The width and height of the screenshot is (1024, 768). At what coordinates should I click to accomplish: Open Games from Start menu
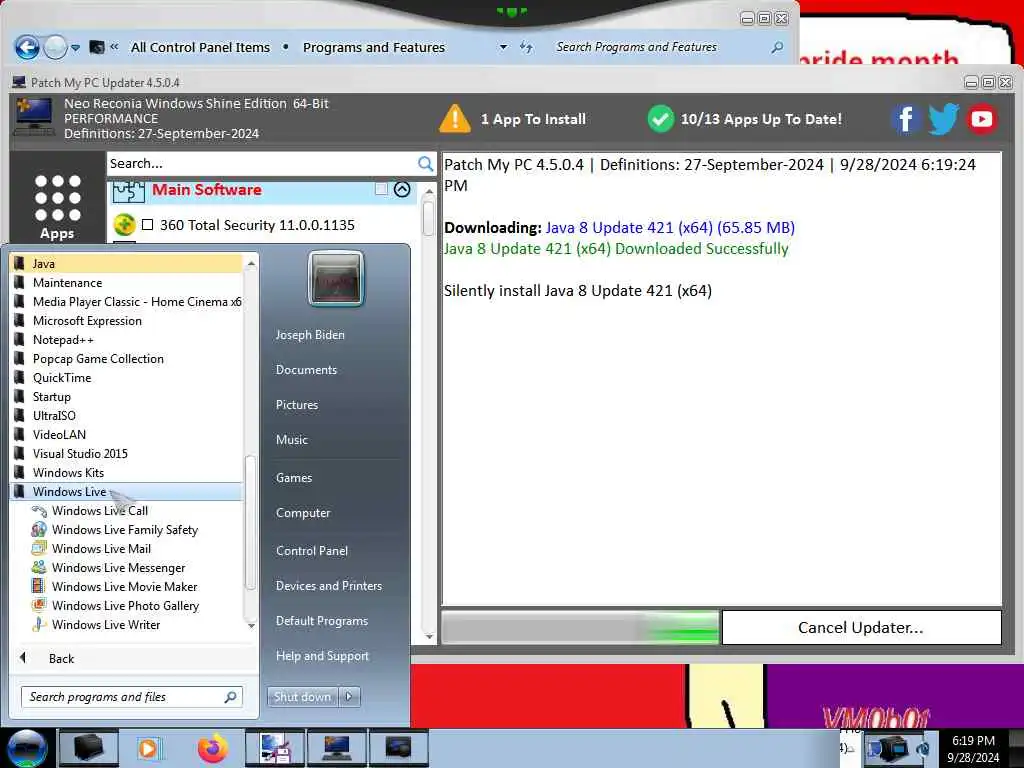tap(294, 478)
